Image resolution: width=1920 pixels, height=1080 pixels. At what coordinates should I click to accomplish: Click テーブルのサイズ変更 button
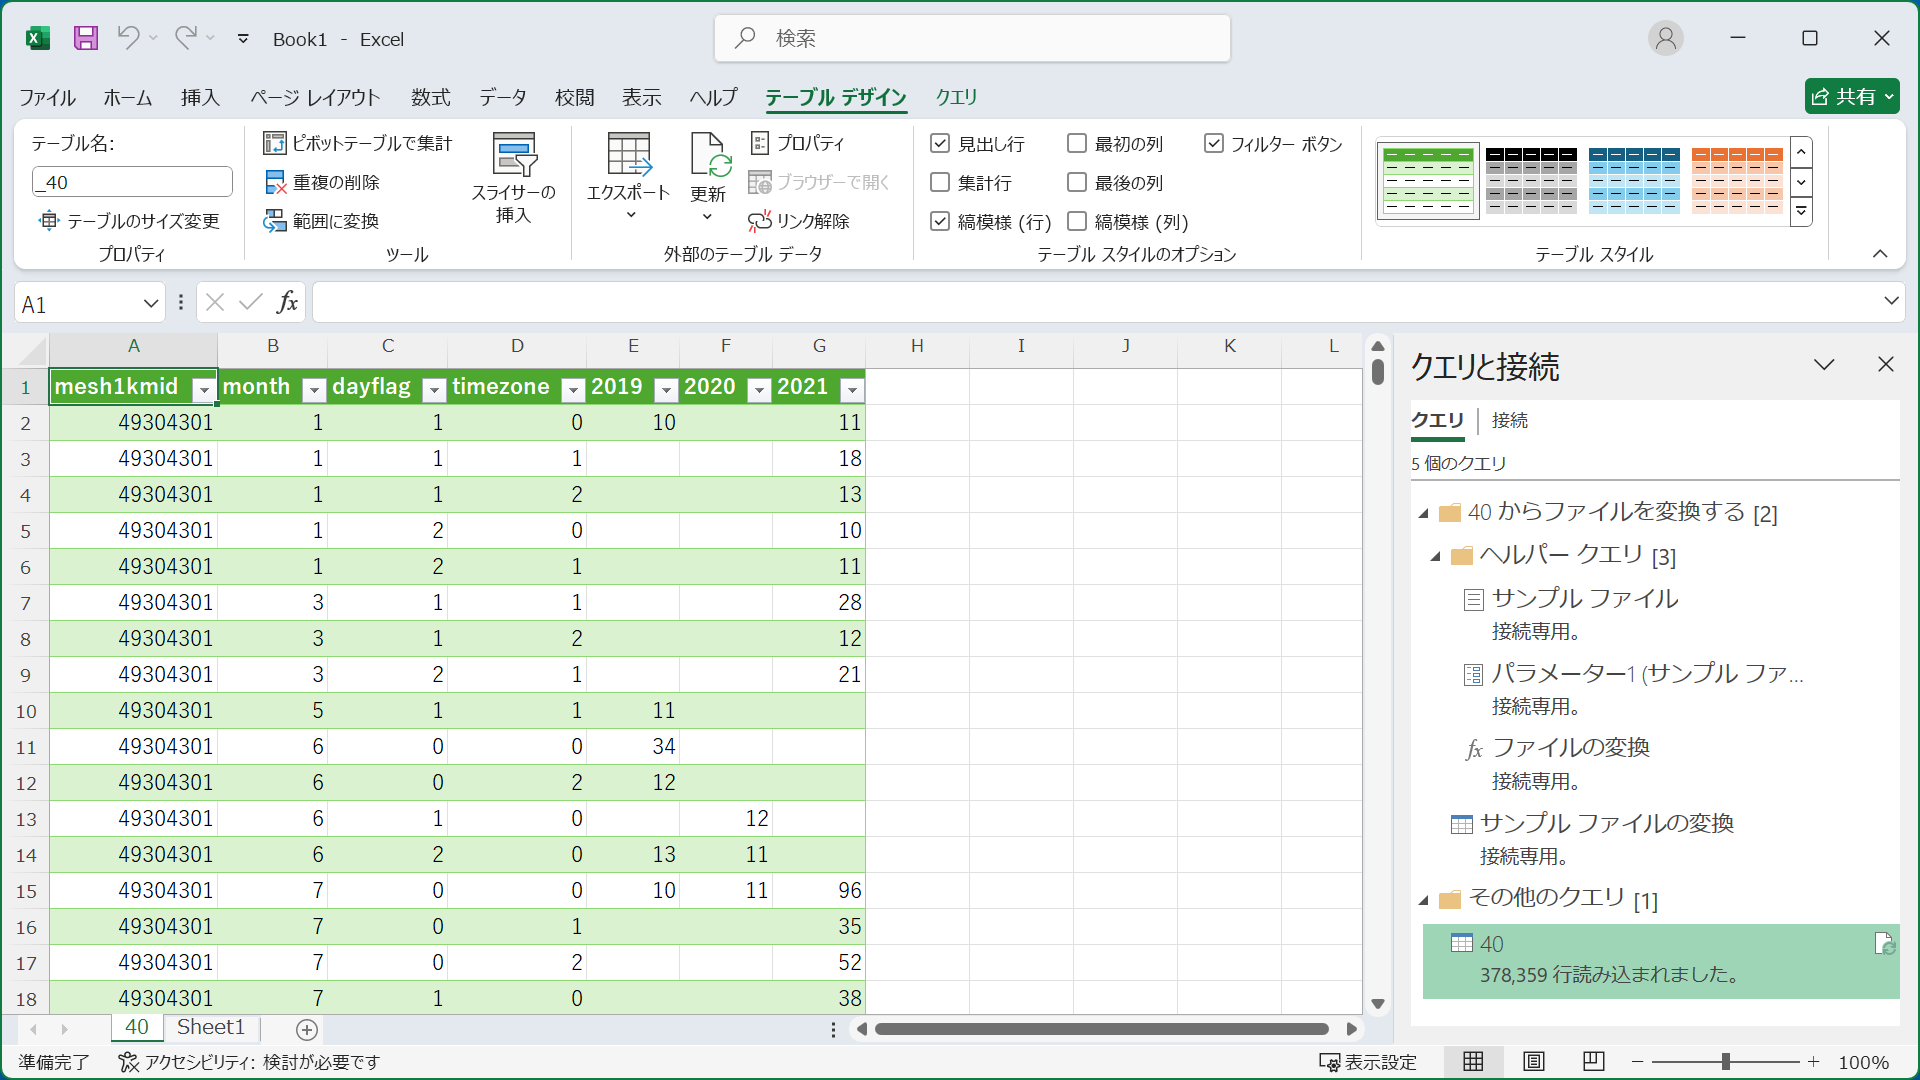coord(130,221)
